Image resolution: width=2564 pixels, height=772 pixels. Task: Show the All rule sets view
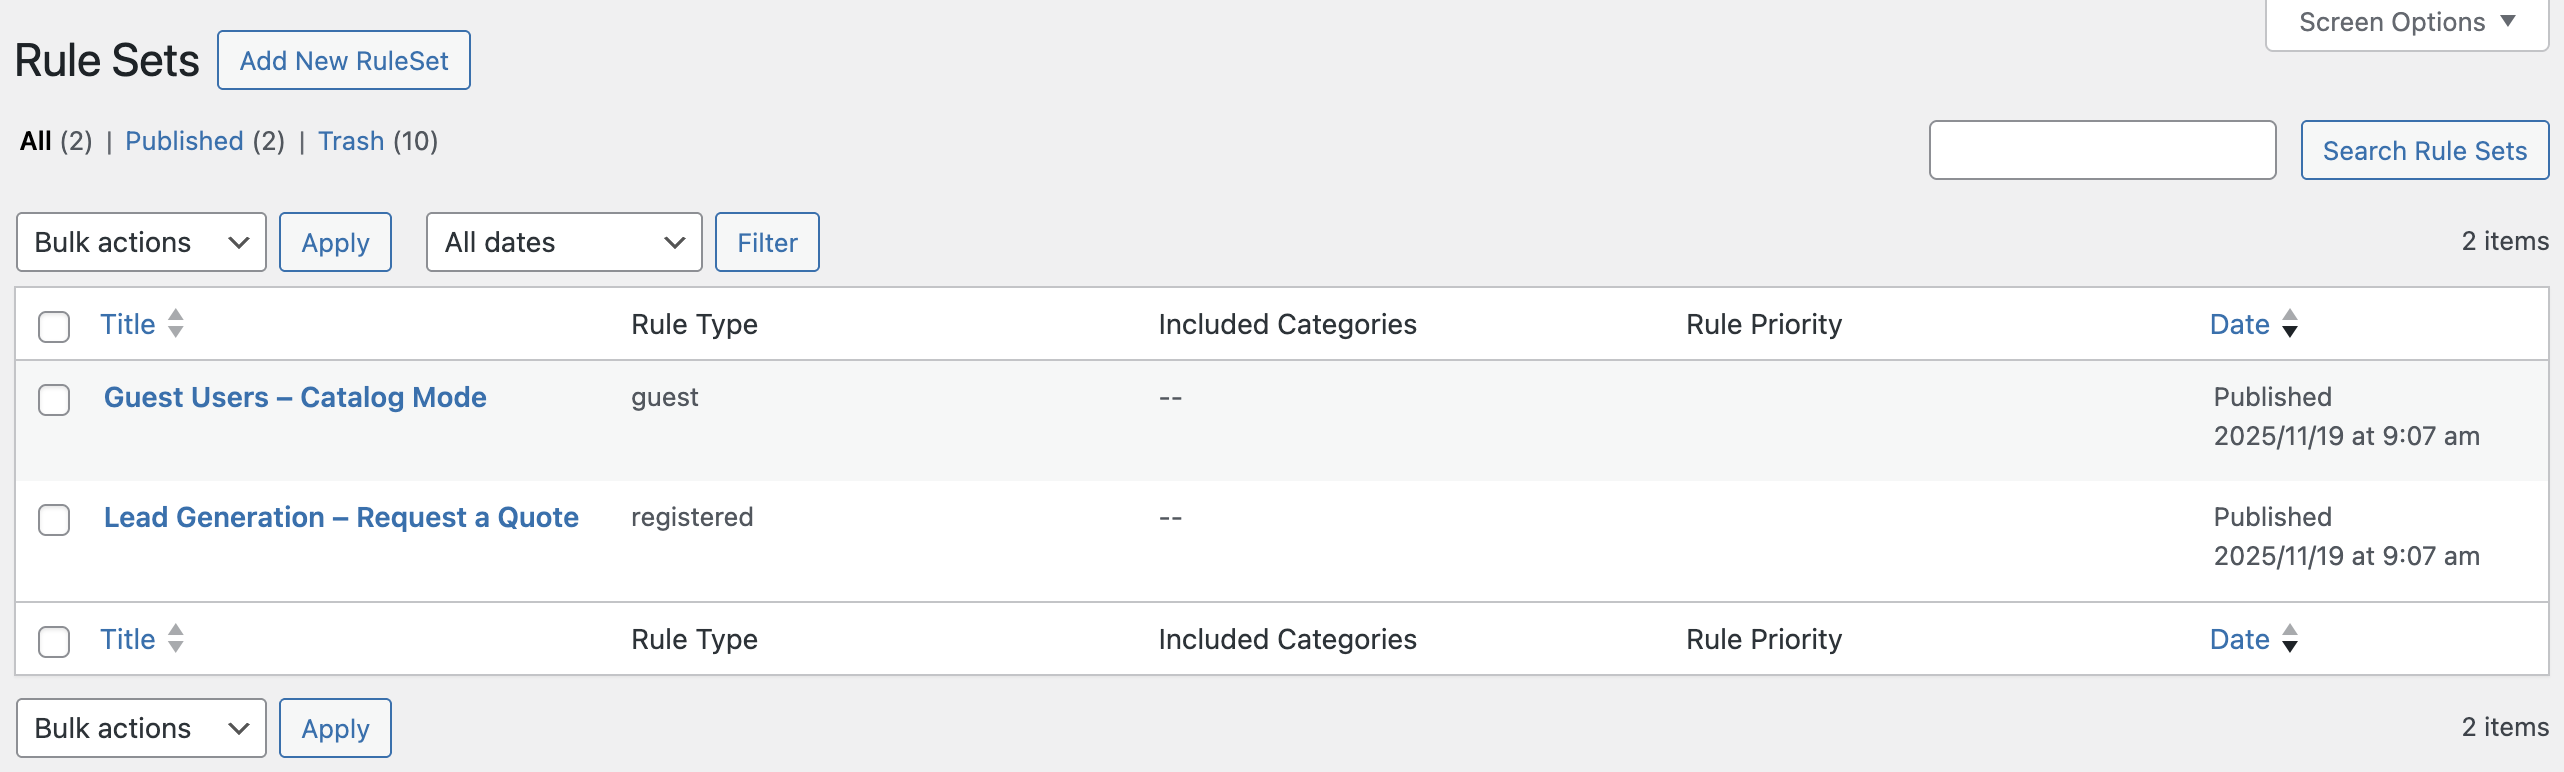[x=36, y=141]
